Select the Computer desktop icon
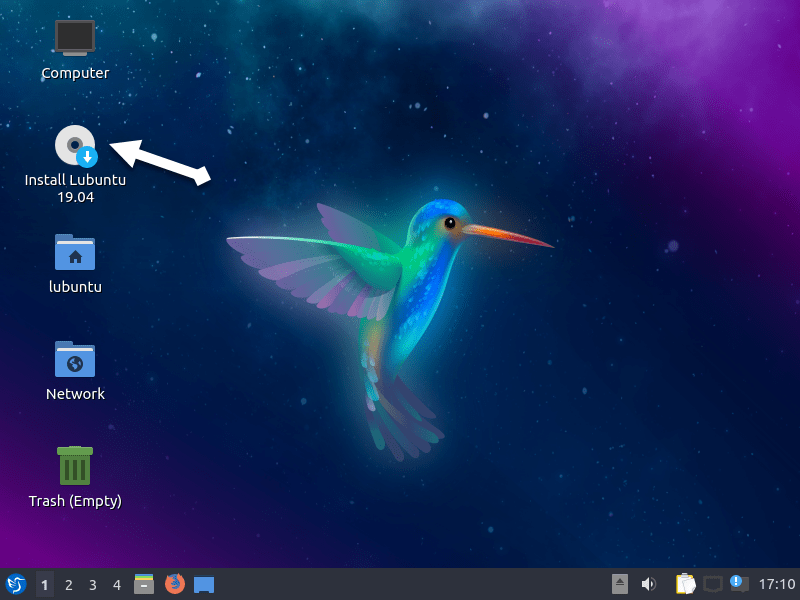 point(75,38)
